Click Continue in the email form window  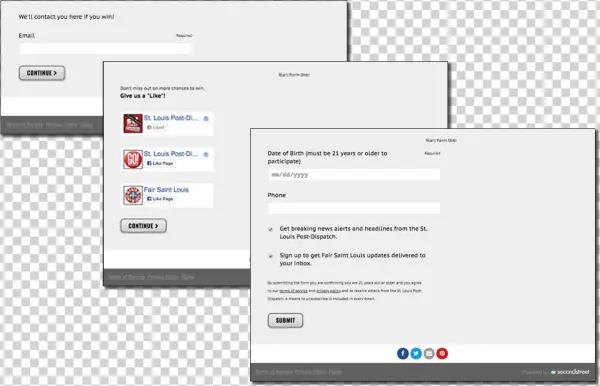coord(42,73)
